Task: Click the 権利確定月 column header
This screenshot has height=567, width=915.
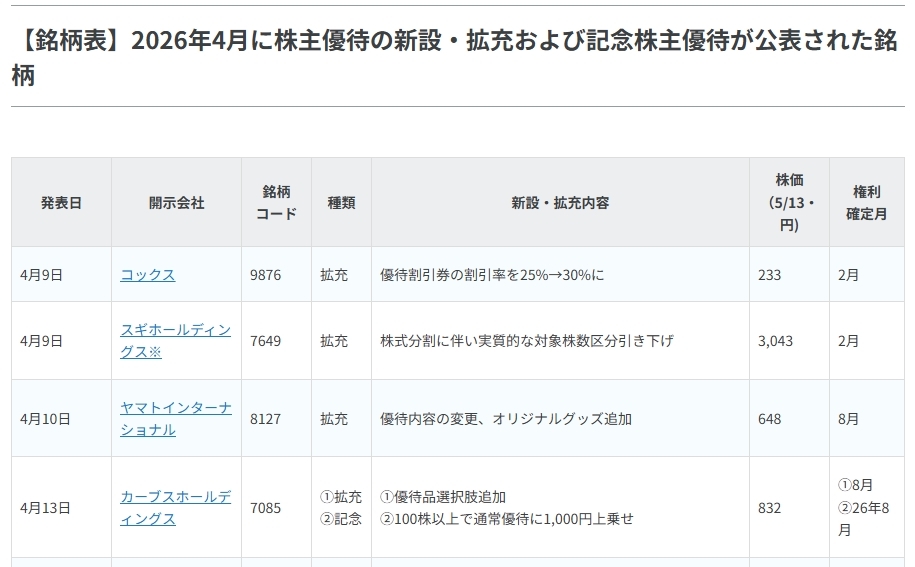Action: 867,202
